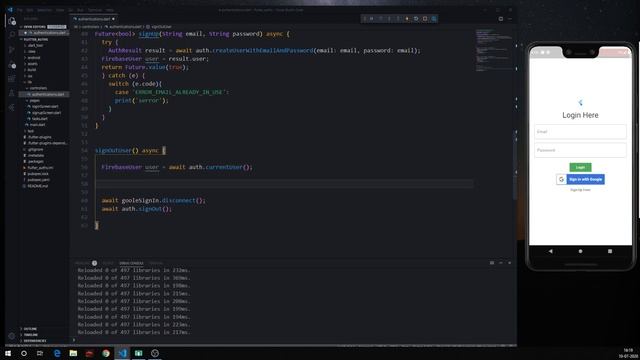Open the Terminal menu
The image size is (640, 360).
click(95, 10)
